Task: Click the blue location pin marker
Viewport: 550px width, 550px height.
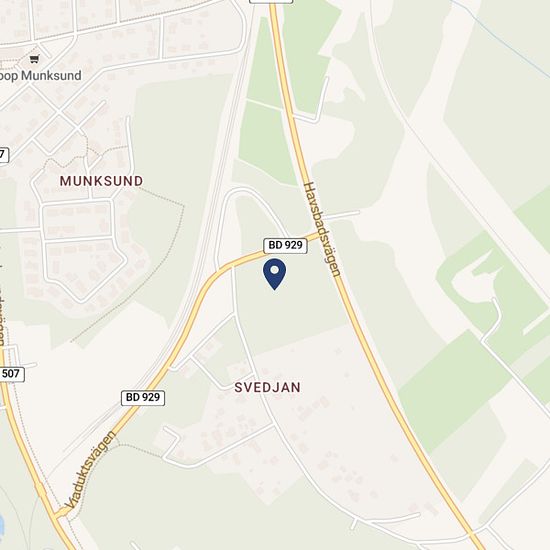Action: coord(274,274)
